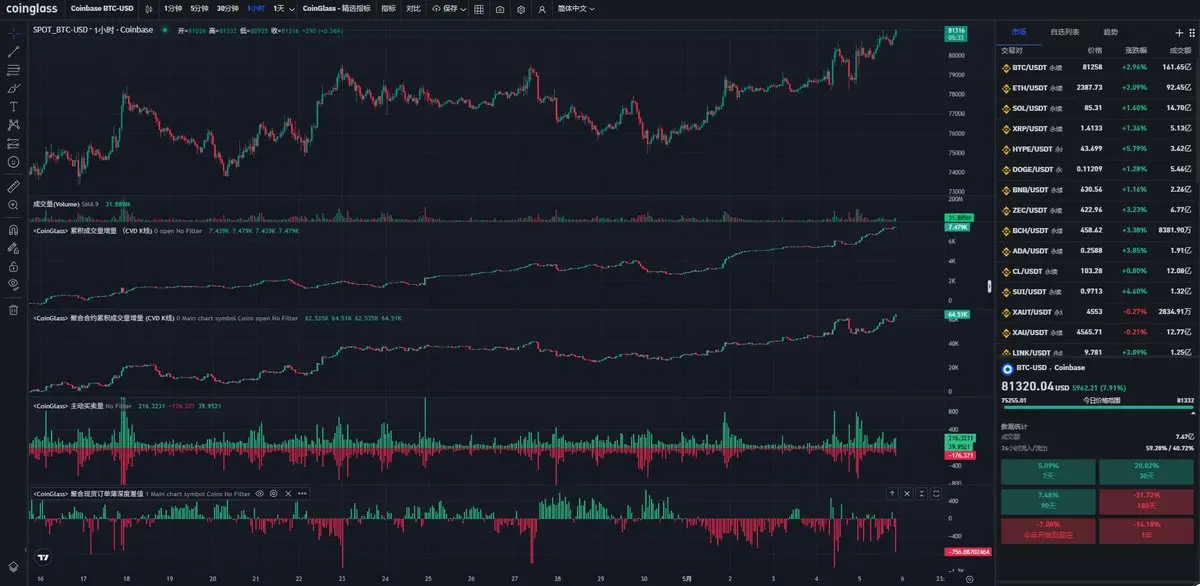Move the bottom indicator pane up
This screenshot has width=1200, height=586.
point(893,494)
